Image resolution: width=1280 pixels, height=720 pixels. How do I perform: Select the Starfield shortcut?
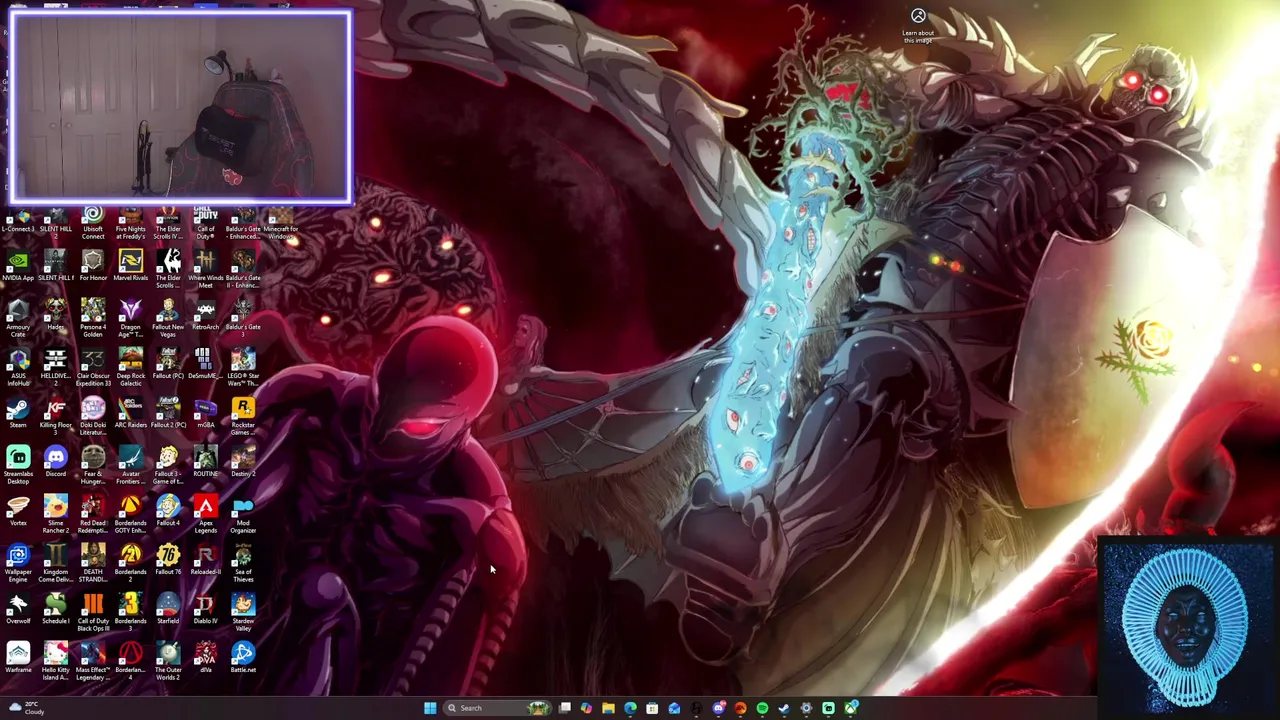pyautogui.click(x=168, y=609)
